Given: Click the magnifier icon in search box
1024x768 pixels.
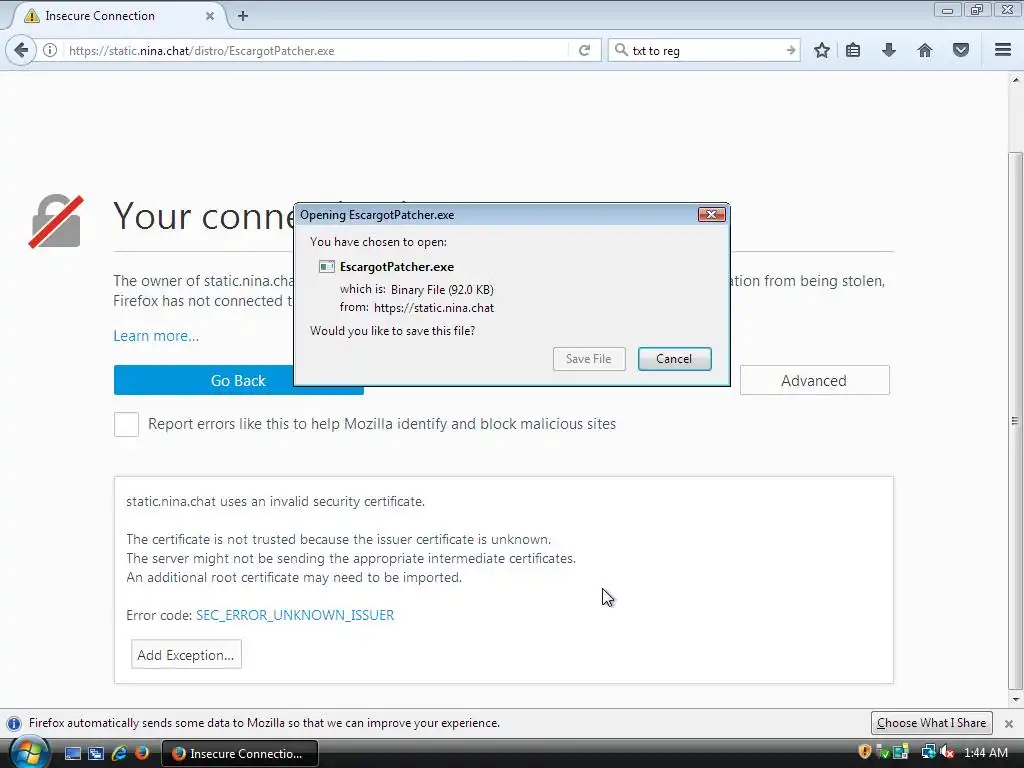Looking at the screenshot, I should [621, 50].
